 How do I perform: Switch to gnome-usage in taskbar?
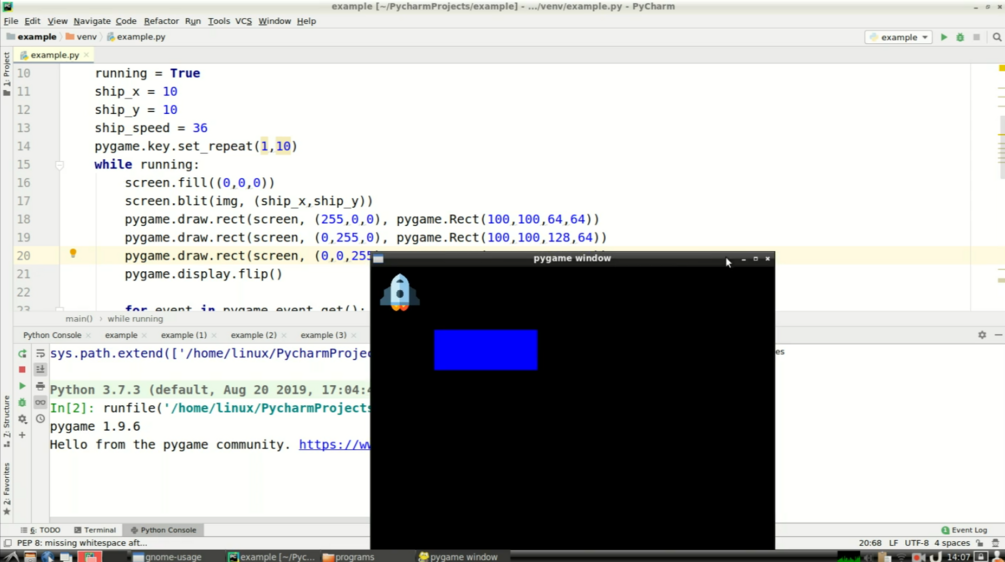pyautogui.click(x=167, y=556)
